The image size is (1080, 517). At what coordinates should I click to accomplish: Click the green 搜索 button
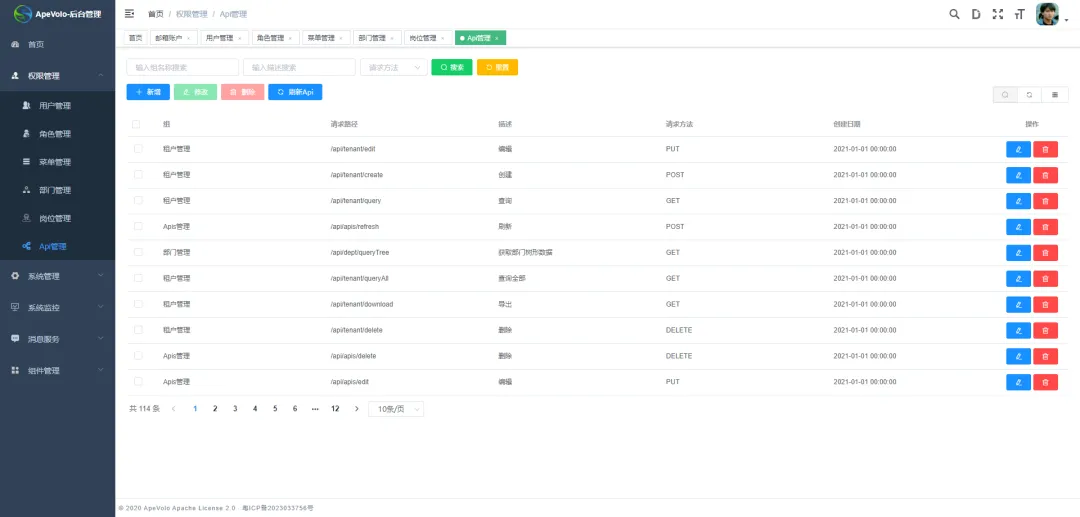pyautogui.click(x=451, y=67)
